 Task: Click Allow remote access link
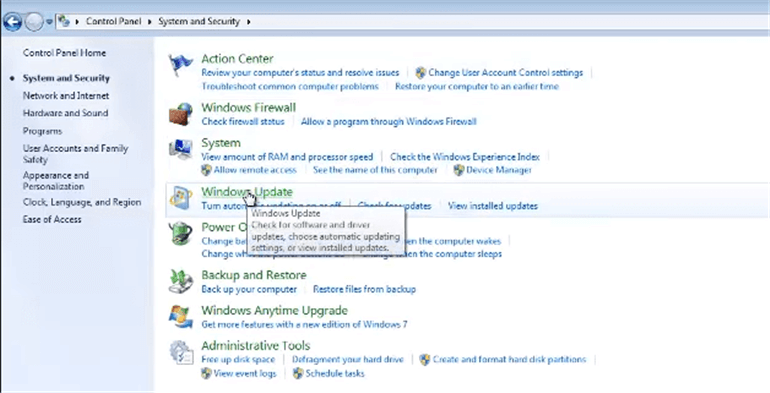pyautogui.click(x=255, y=170)
